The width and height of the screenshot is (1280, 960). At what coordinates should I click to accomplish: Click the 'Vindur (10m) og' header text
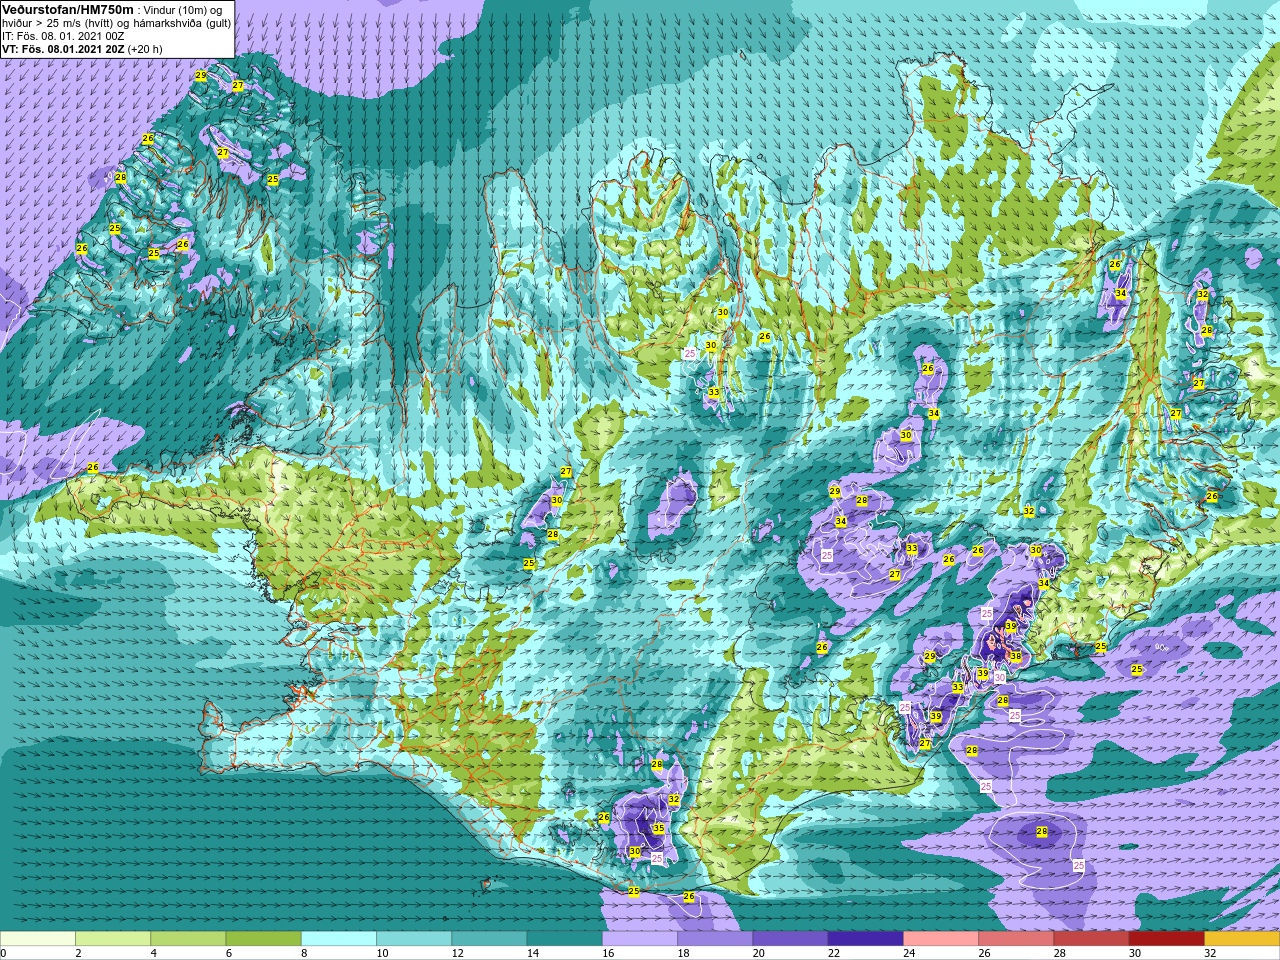tap(183, 10)
